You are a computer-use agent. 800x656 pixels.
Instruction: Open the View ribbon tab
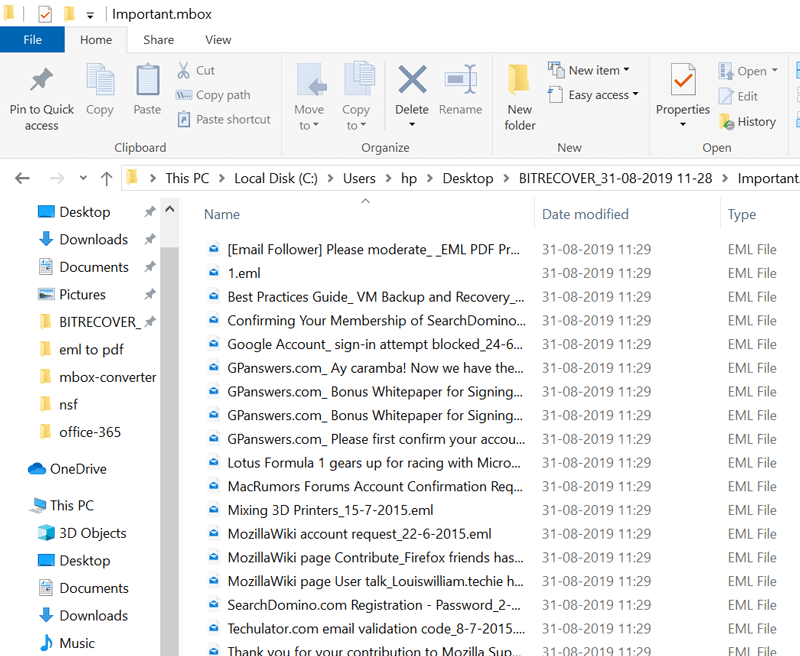click(218, 40)
